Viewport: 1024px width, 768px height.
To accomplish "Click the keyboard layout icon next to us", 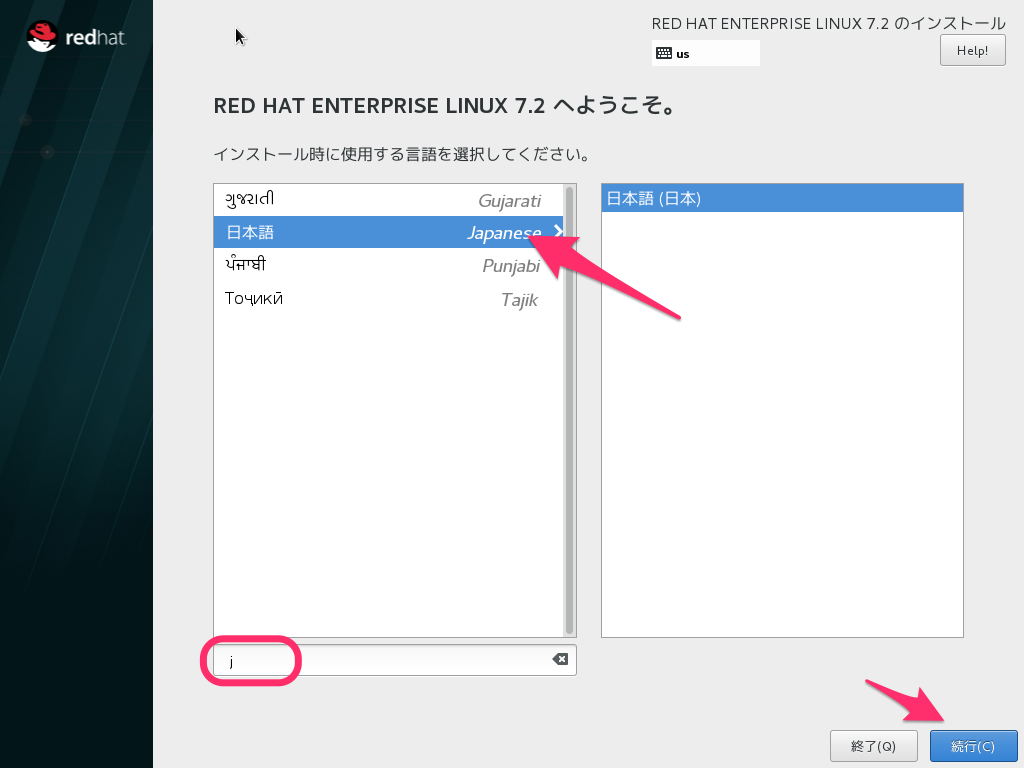I will (x=664, y=54).
